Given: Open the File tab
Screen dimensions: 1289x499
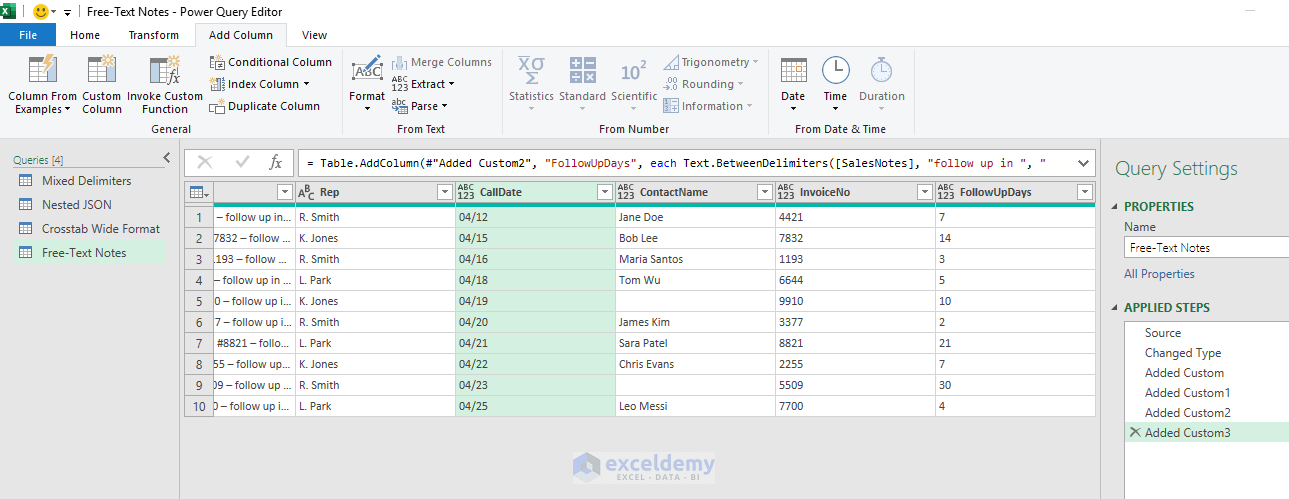Looking at the screenshot, I should pos(28,35).
